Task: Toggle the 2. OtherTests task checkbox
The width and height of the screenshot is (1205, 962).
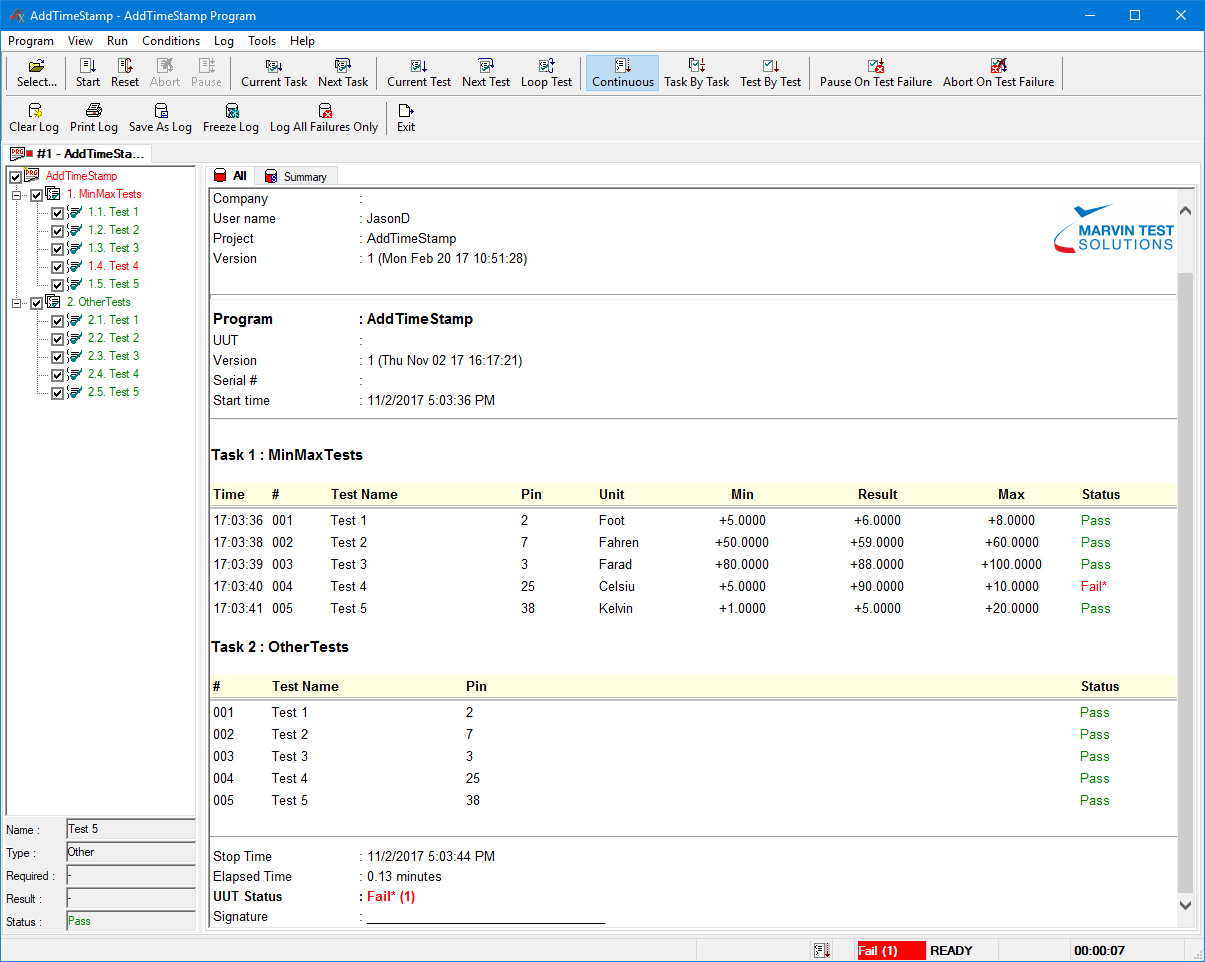Action: [37, 303]
